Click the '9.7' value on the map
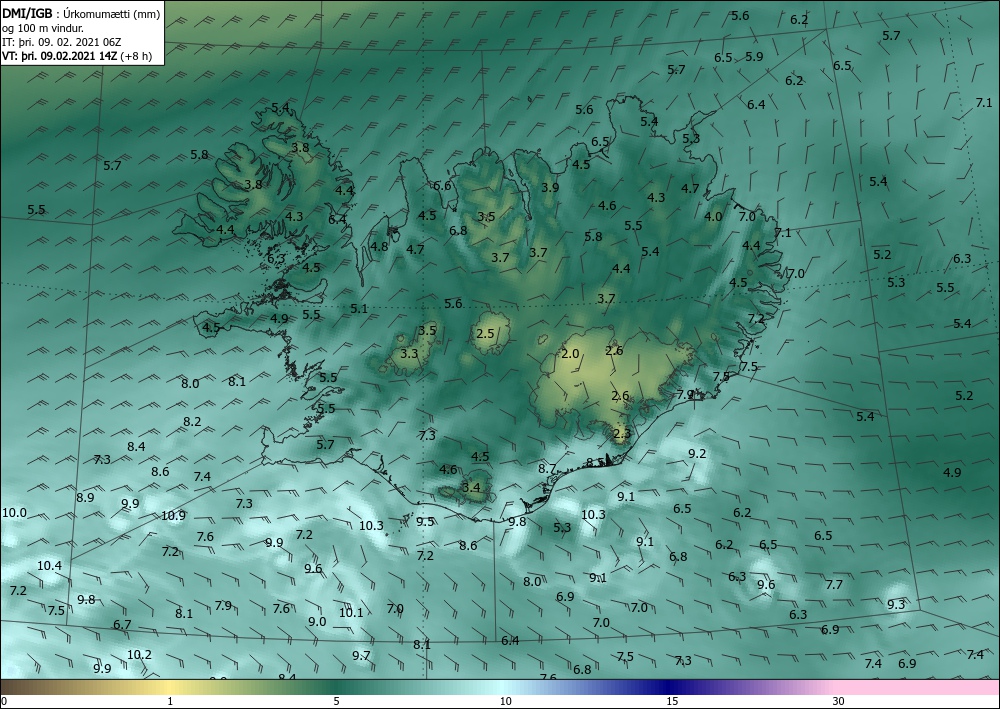The height and width of the screenshot is (709, 1000). coord(361,655)
